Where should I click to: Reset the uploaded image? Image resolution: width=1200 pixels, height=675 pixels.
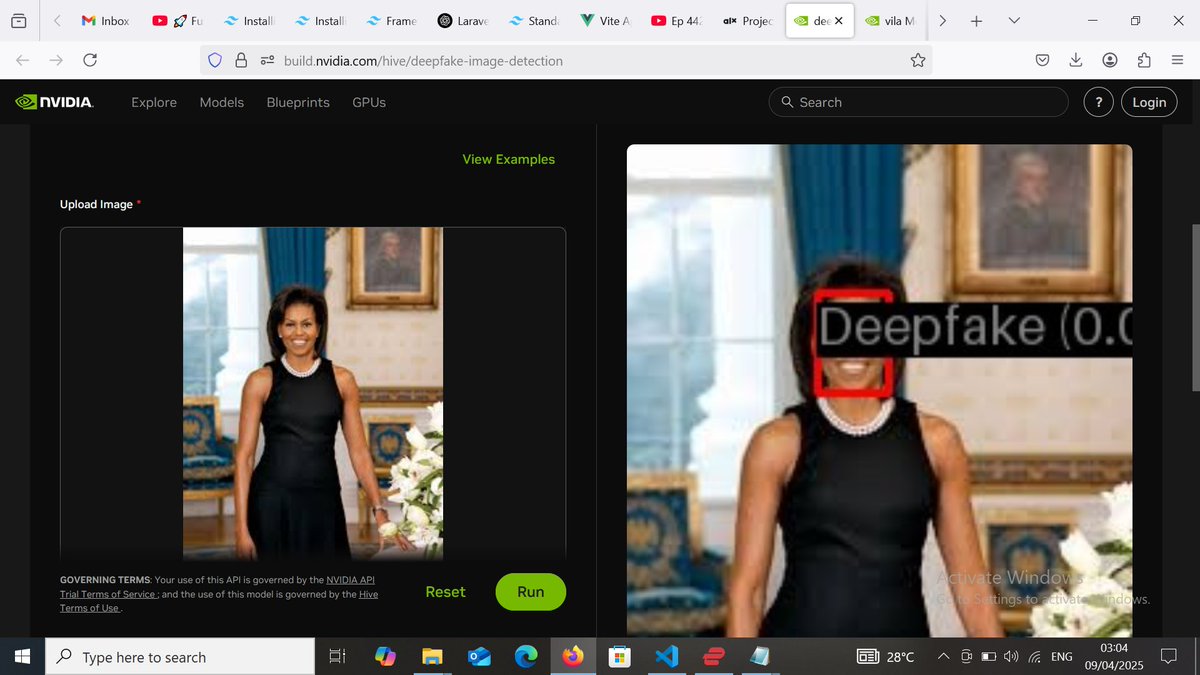(445, 592)
